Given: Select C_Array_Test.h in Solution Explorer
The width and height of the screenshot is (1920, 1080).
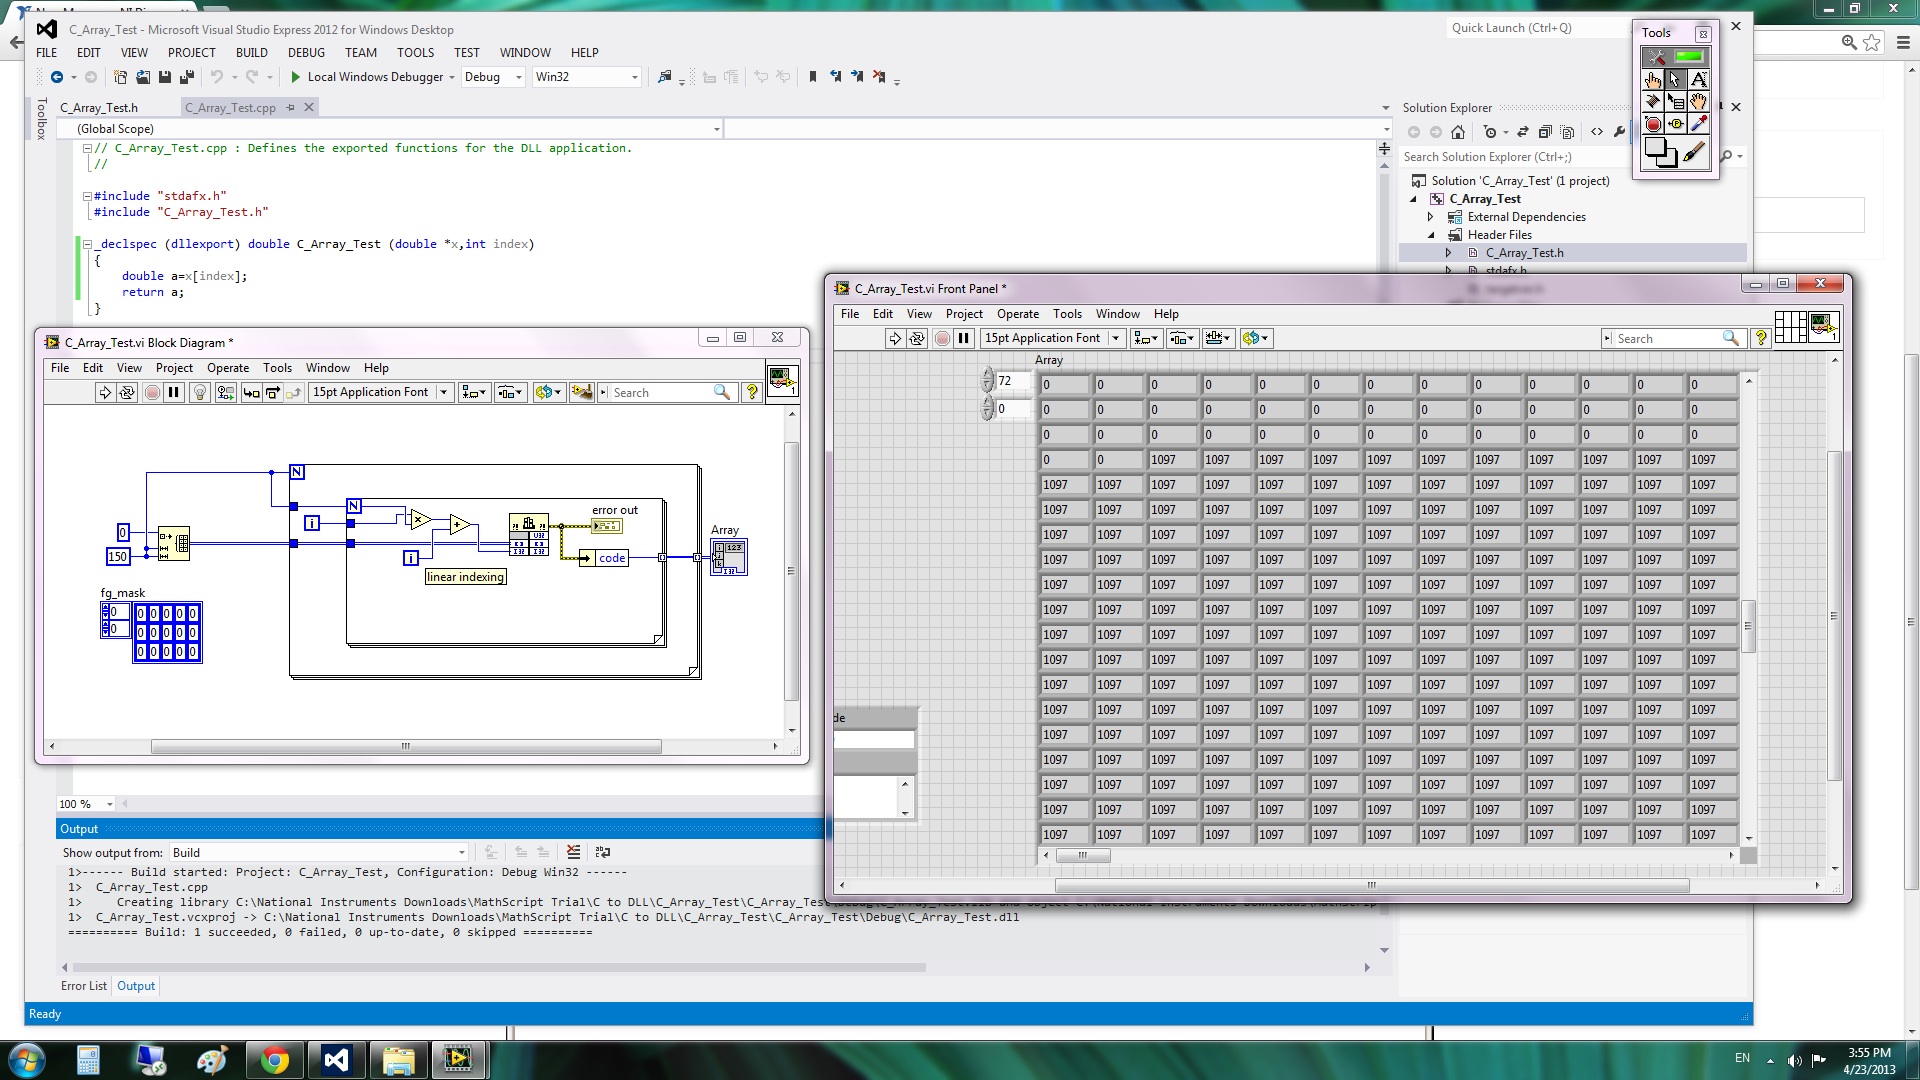Looking at the screenshot, I should pos(1523,253).
